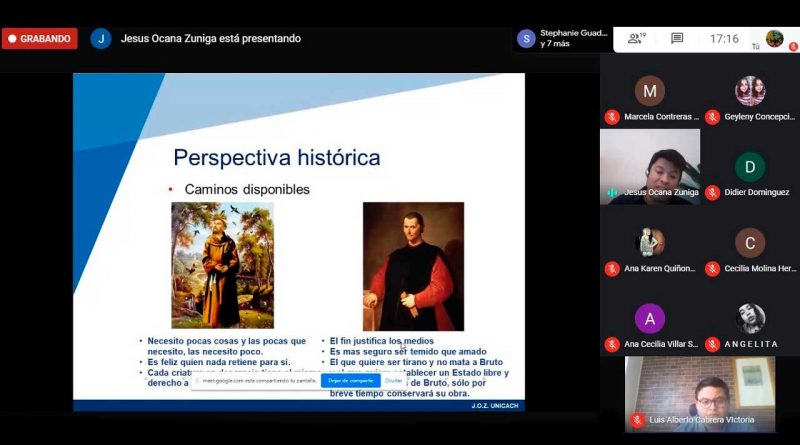This screenshot has width=800, height=445.
Task: Click the Perspectiva histórica slide title
Action: click(x=277, y=158)
